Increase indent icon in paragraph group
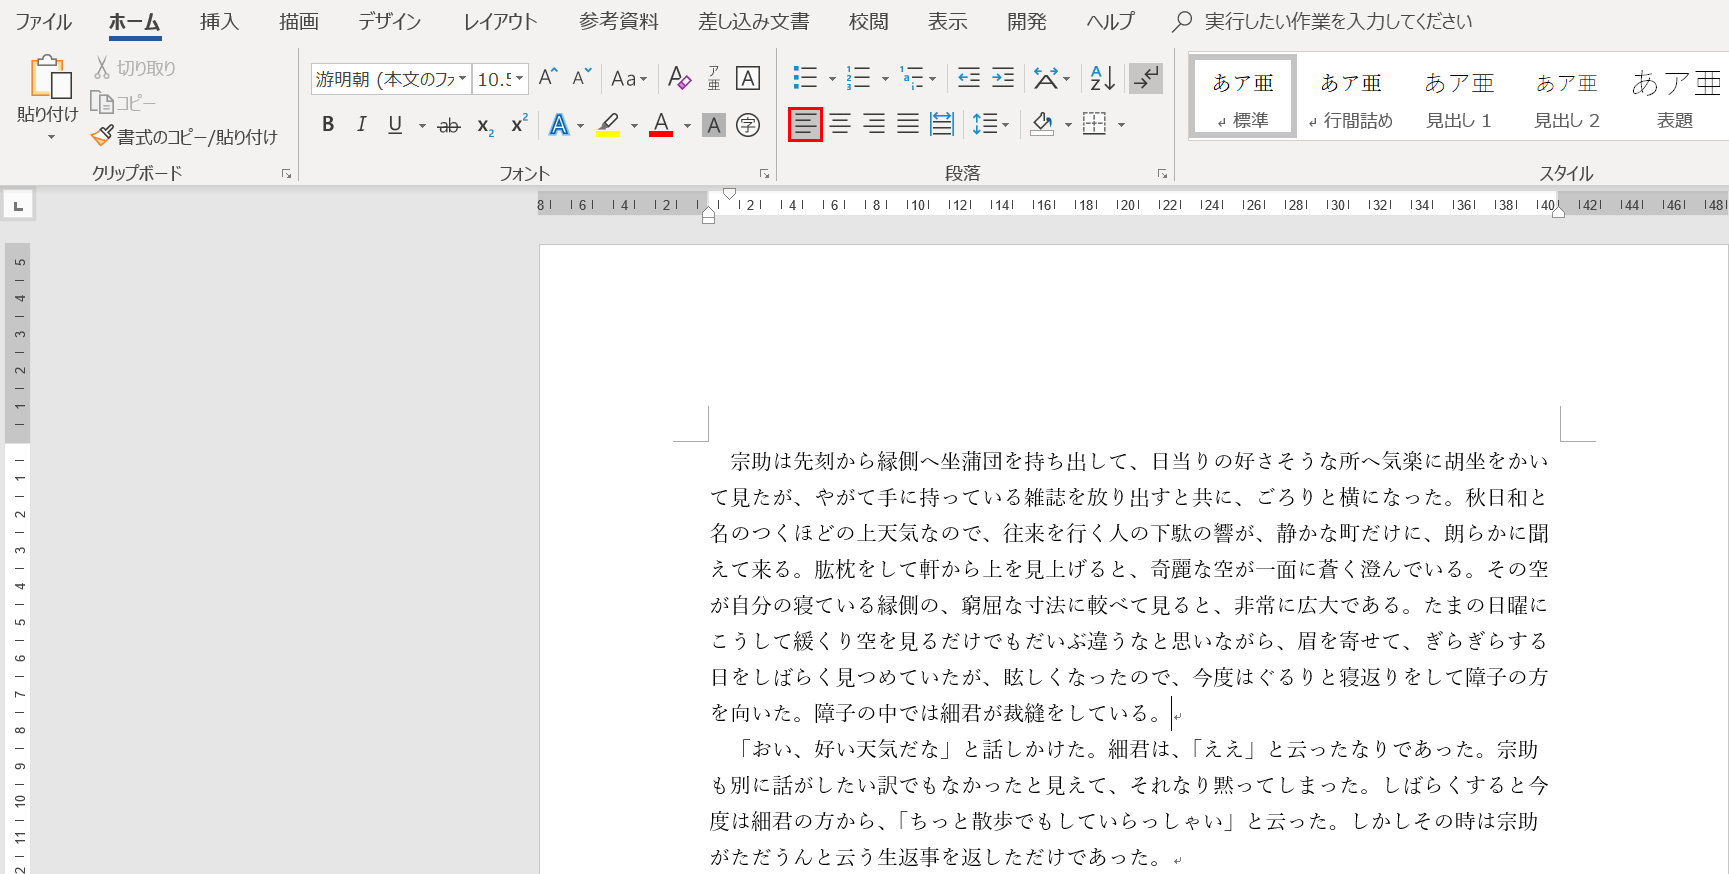 pyautogui.click(x=1003, y=78)
